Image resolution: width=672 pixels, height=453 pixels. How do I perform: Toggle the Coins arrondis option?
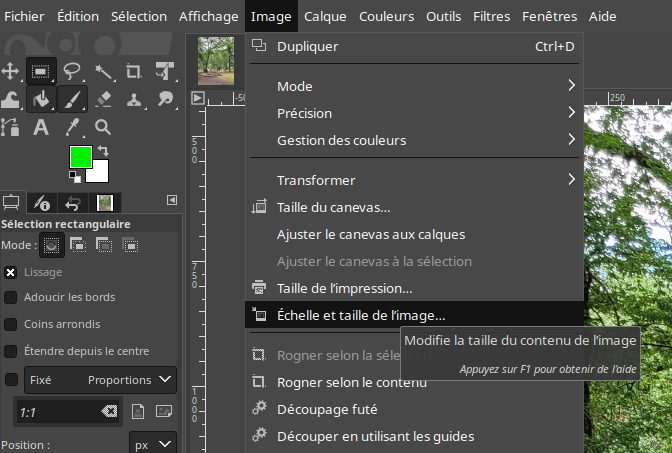pos(11,324)
